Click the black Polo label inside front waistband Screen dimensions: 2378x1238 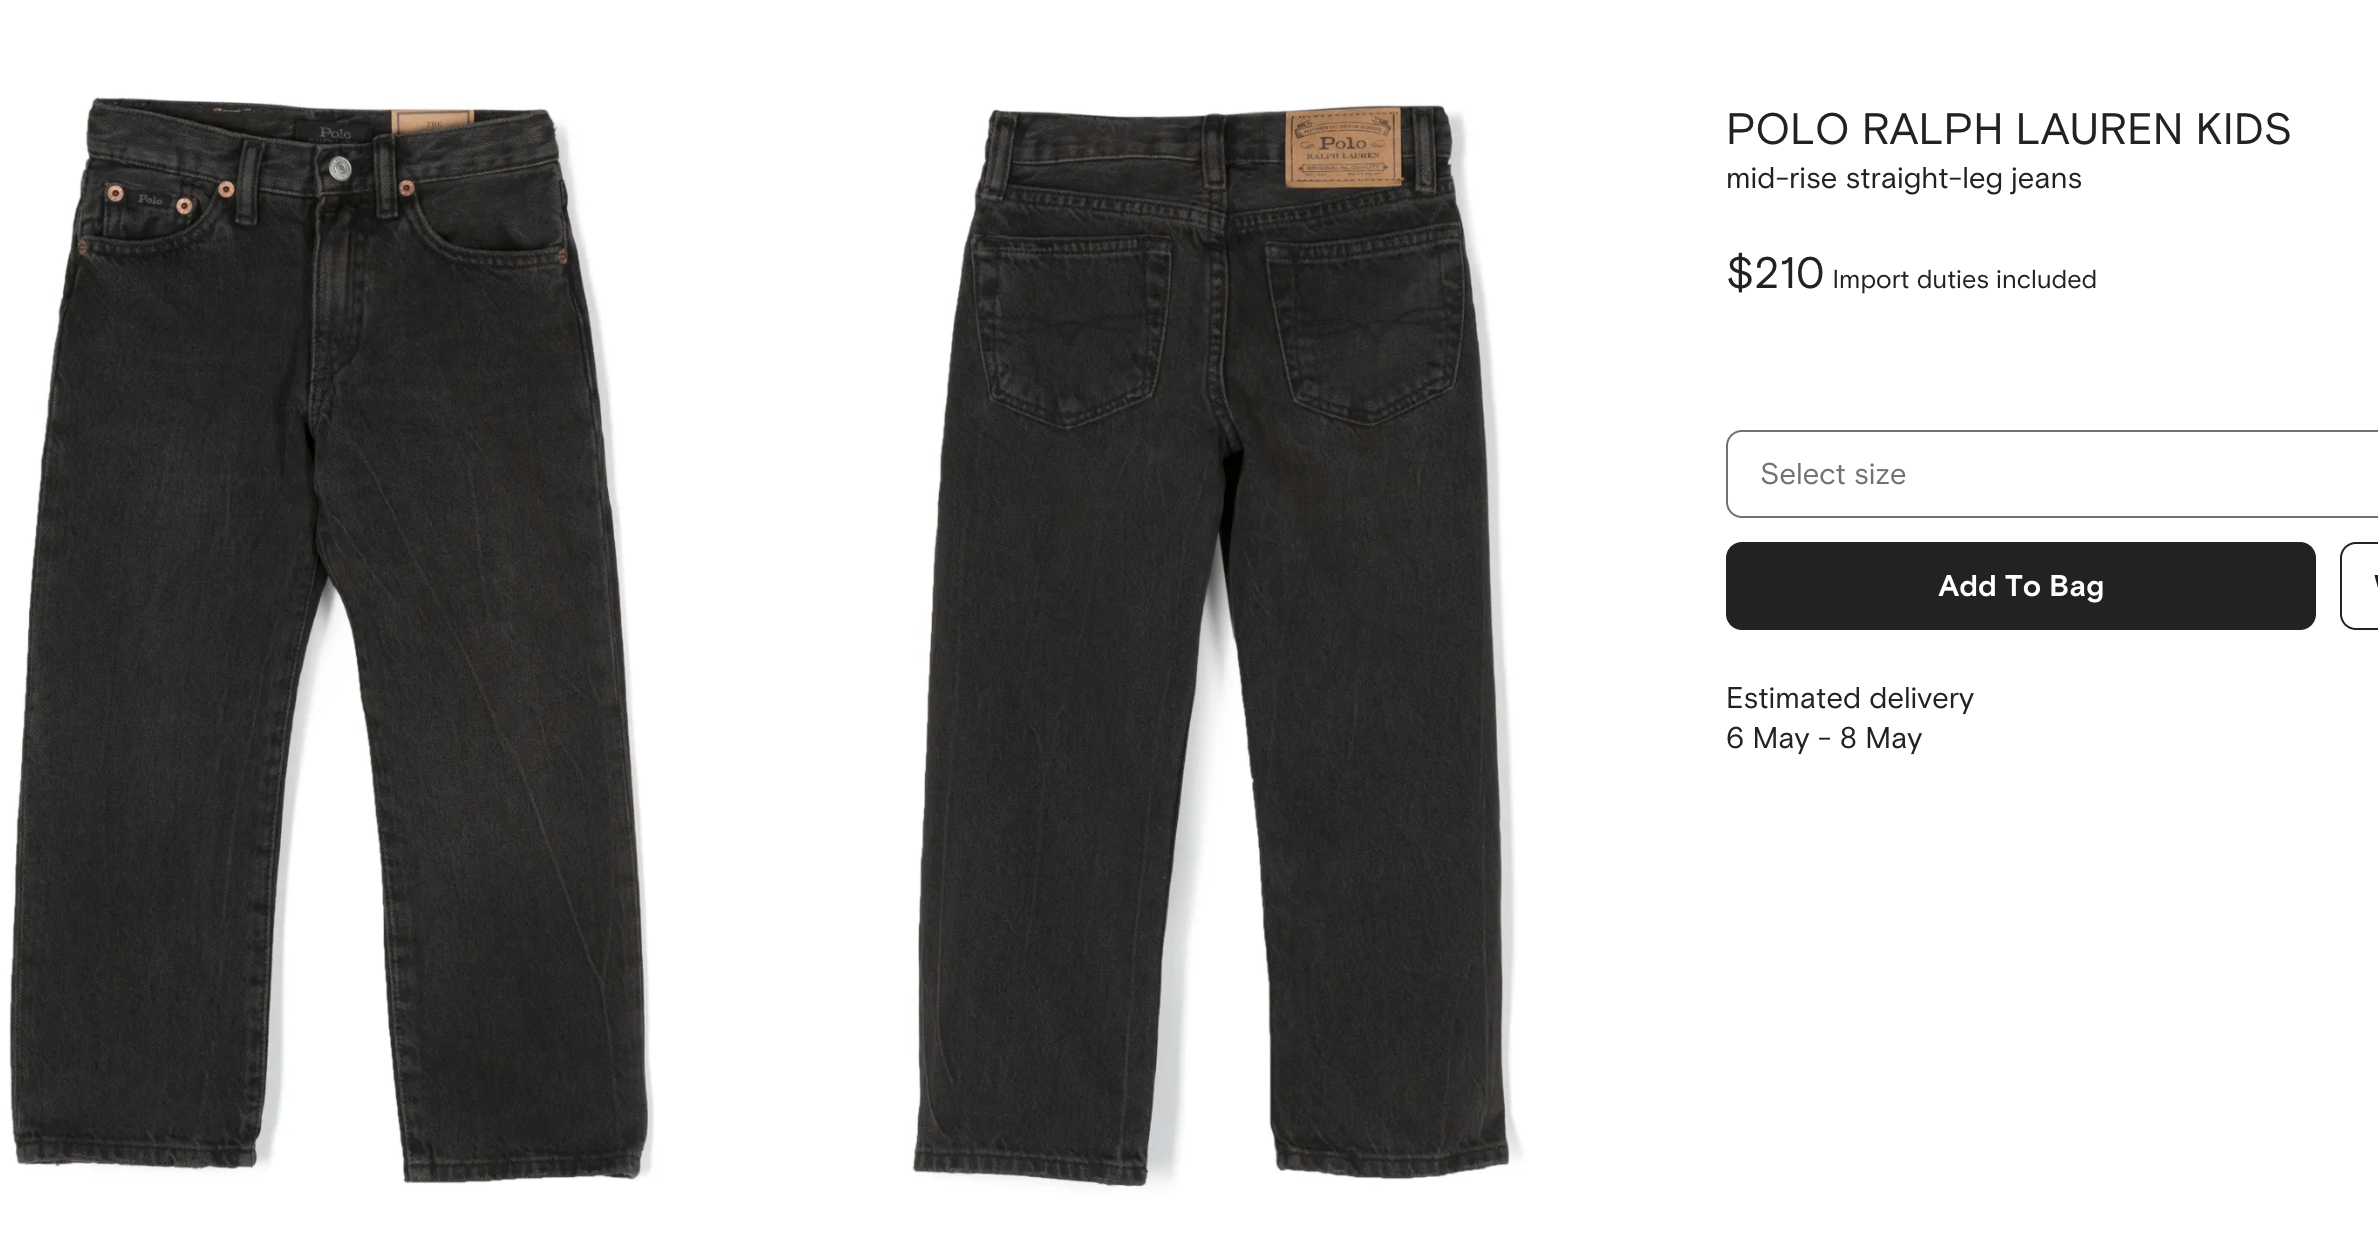[333, 133]
